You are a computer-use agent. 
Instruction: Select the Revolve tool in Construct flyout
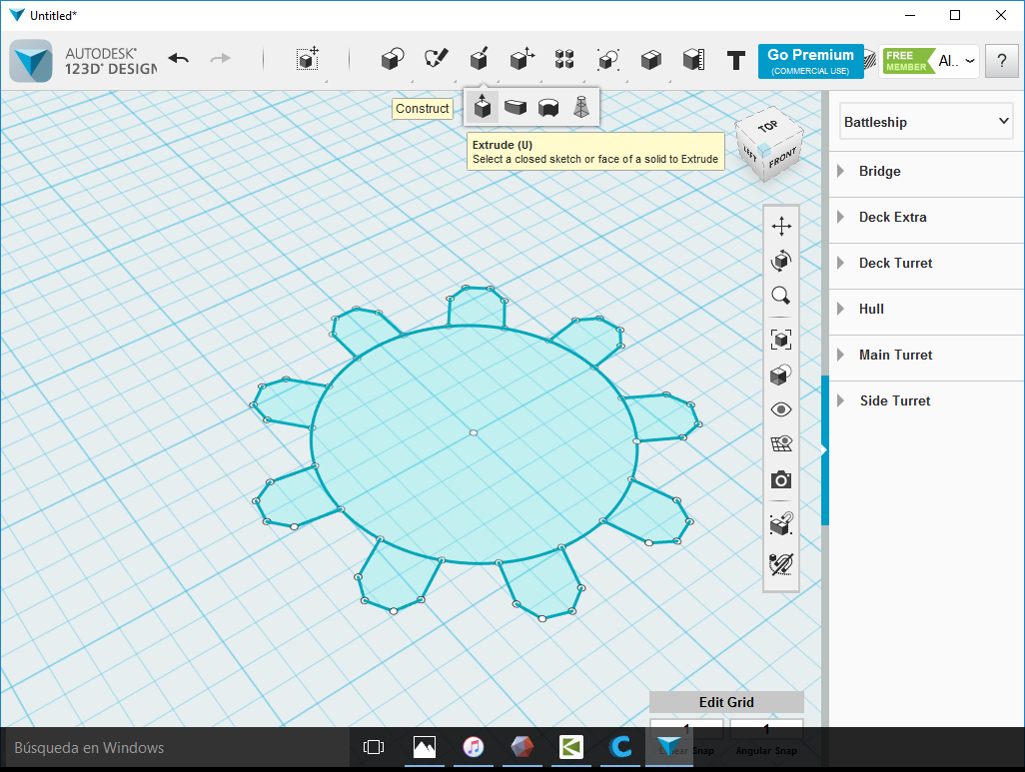click(x=548, y=107)
